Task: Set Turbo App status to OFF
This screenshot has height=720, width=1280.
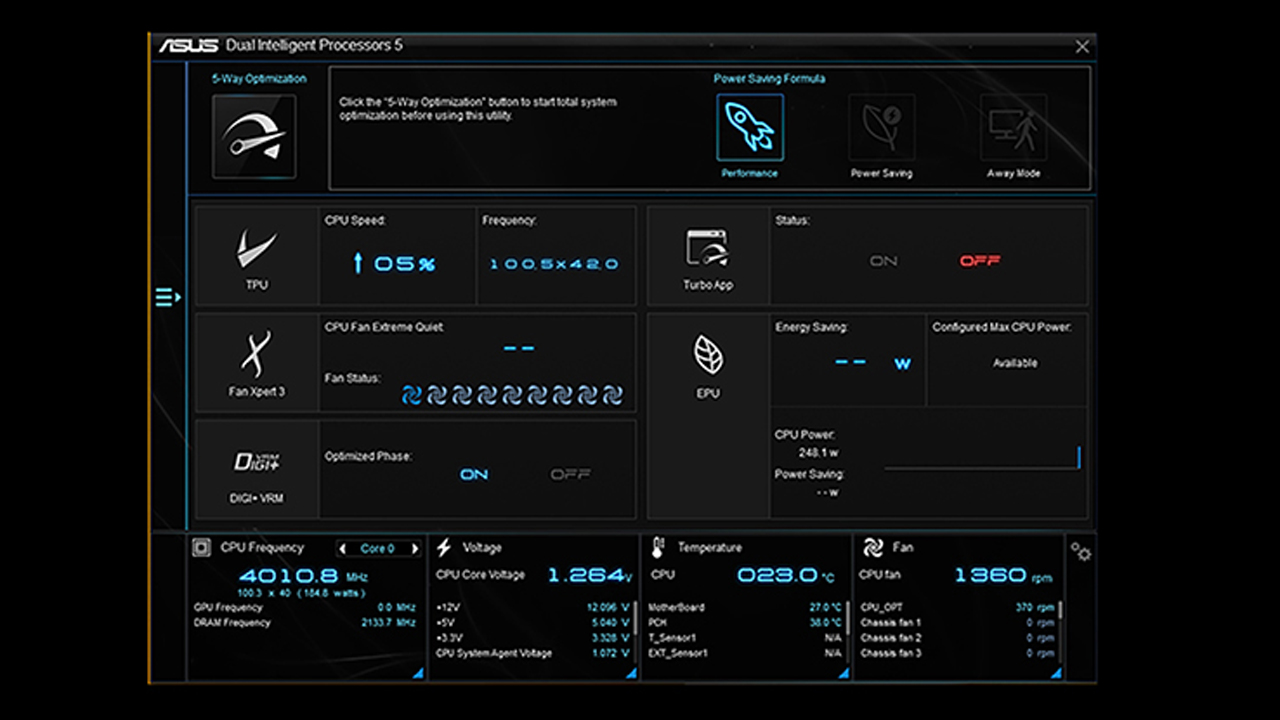Action: [980, 261]
